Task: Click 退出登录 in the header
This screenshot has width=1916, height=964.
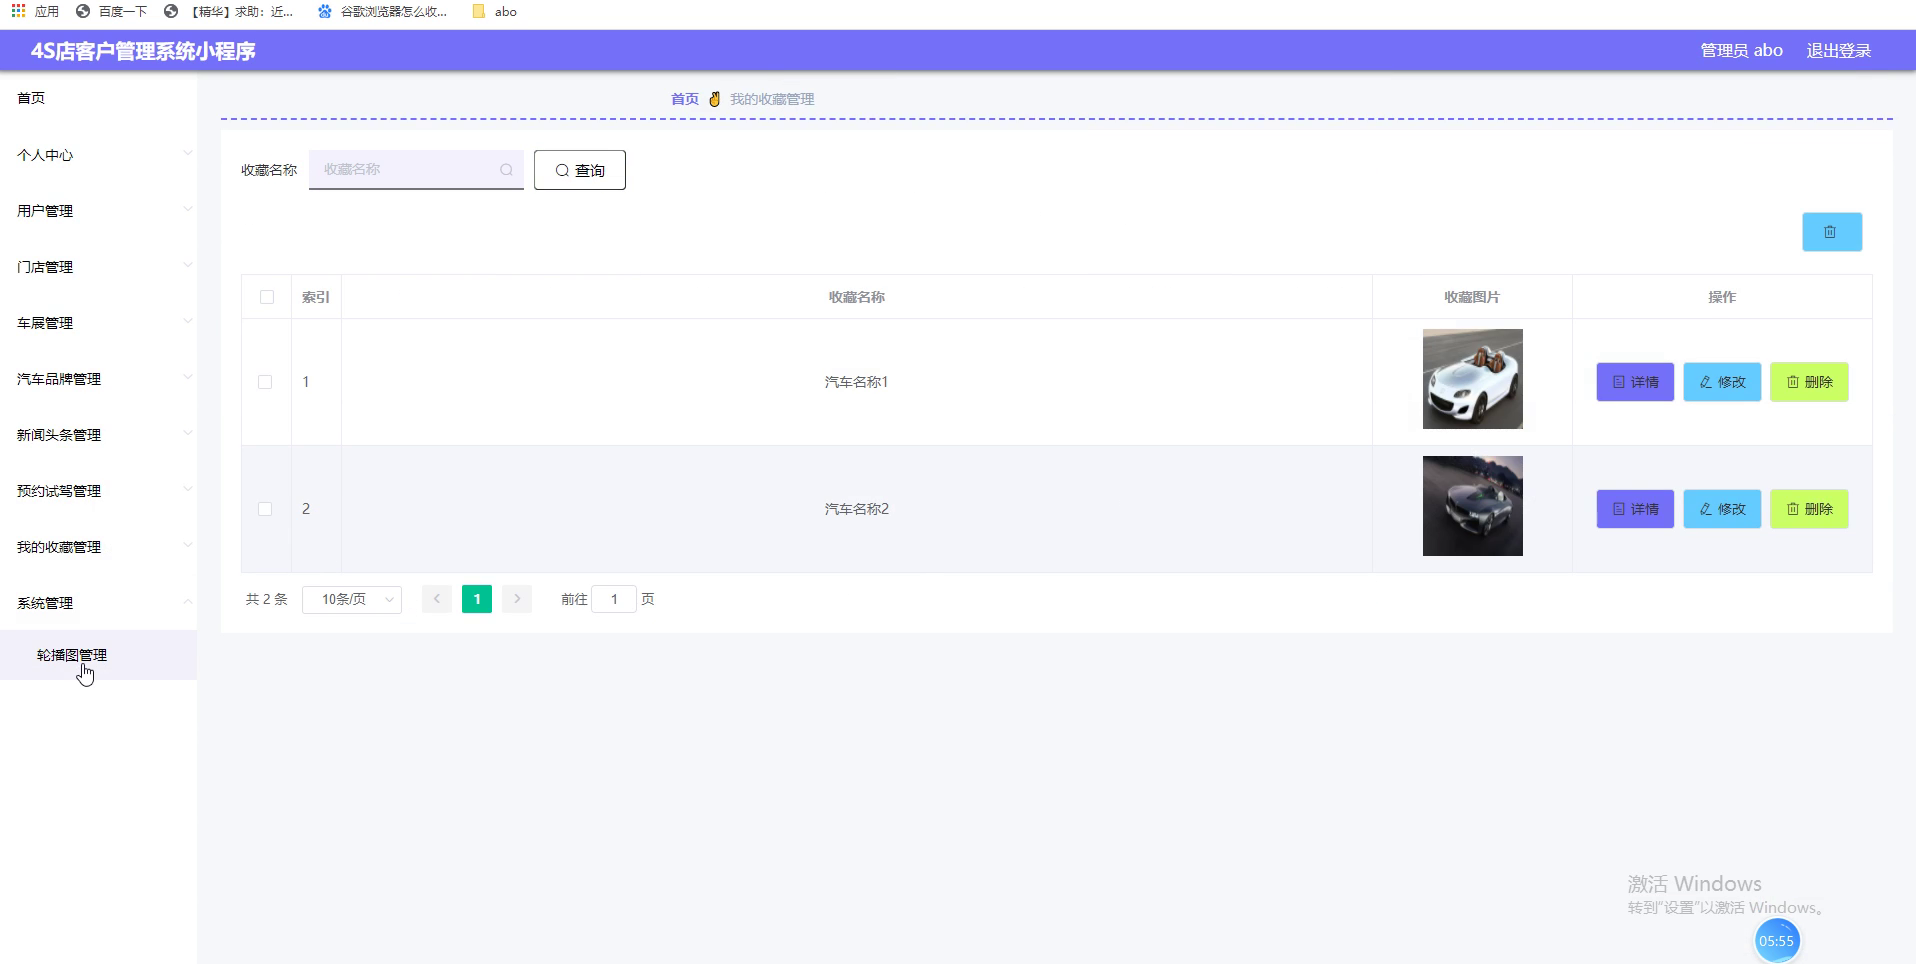Action: 1838,50
